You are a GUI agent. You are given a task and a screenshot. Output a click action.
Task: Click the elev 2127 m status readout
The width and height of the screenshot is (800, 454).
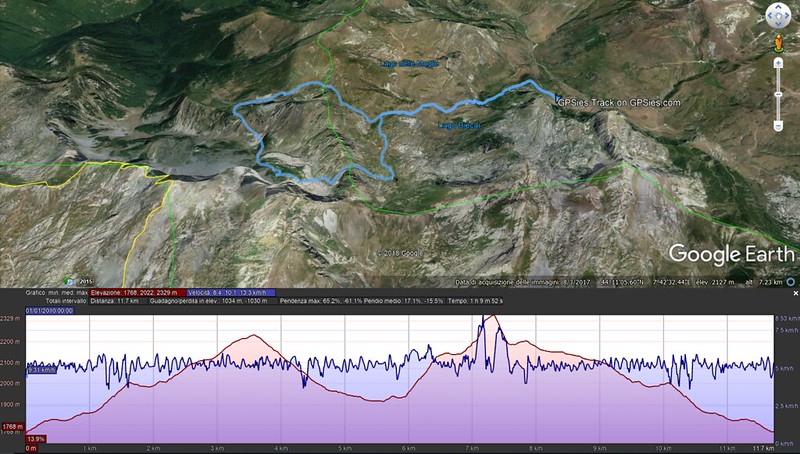(x=716, y=282)
